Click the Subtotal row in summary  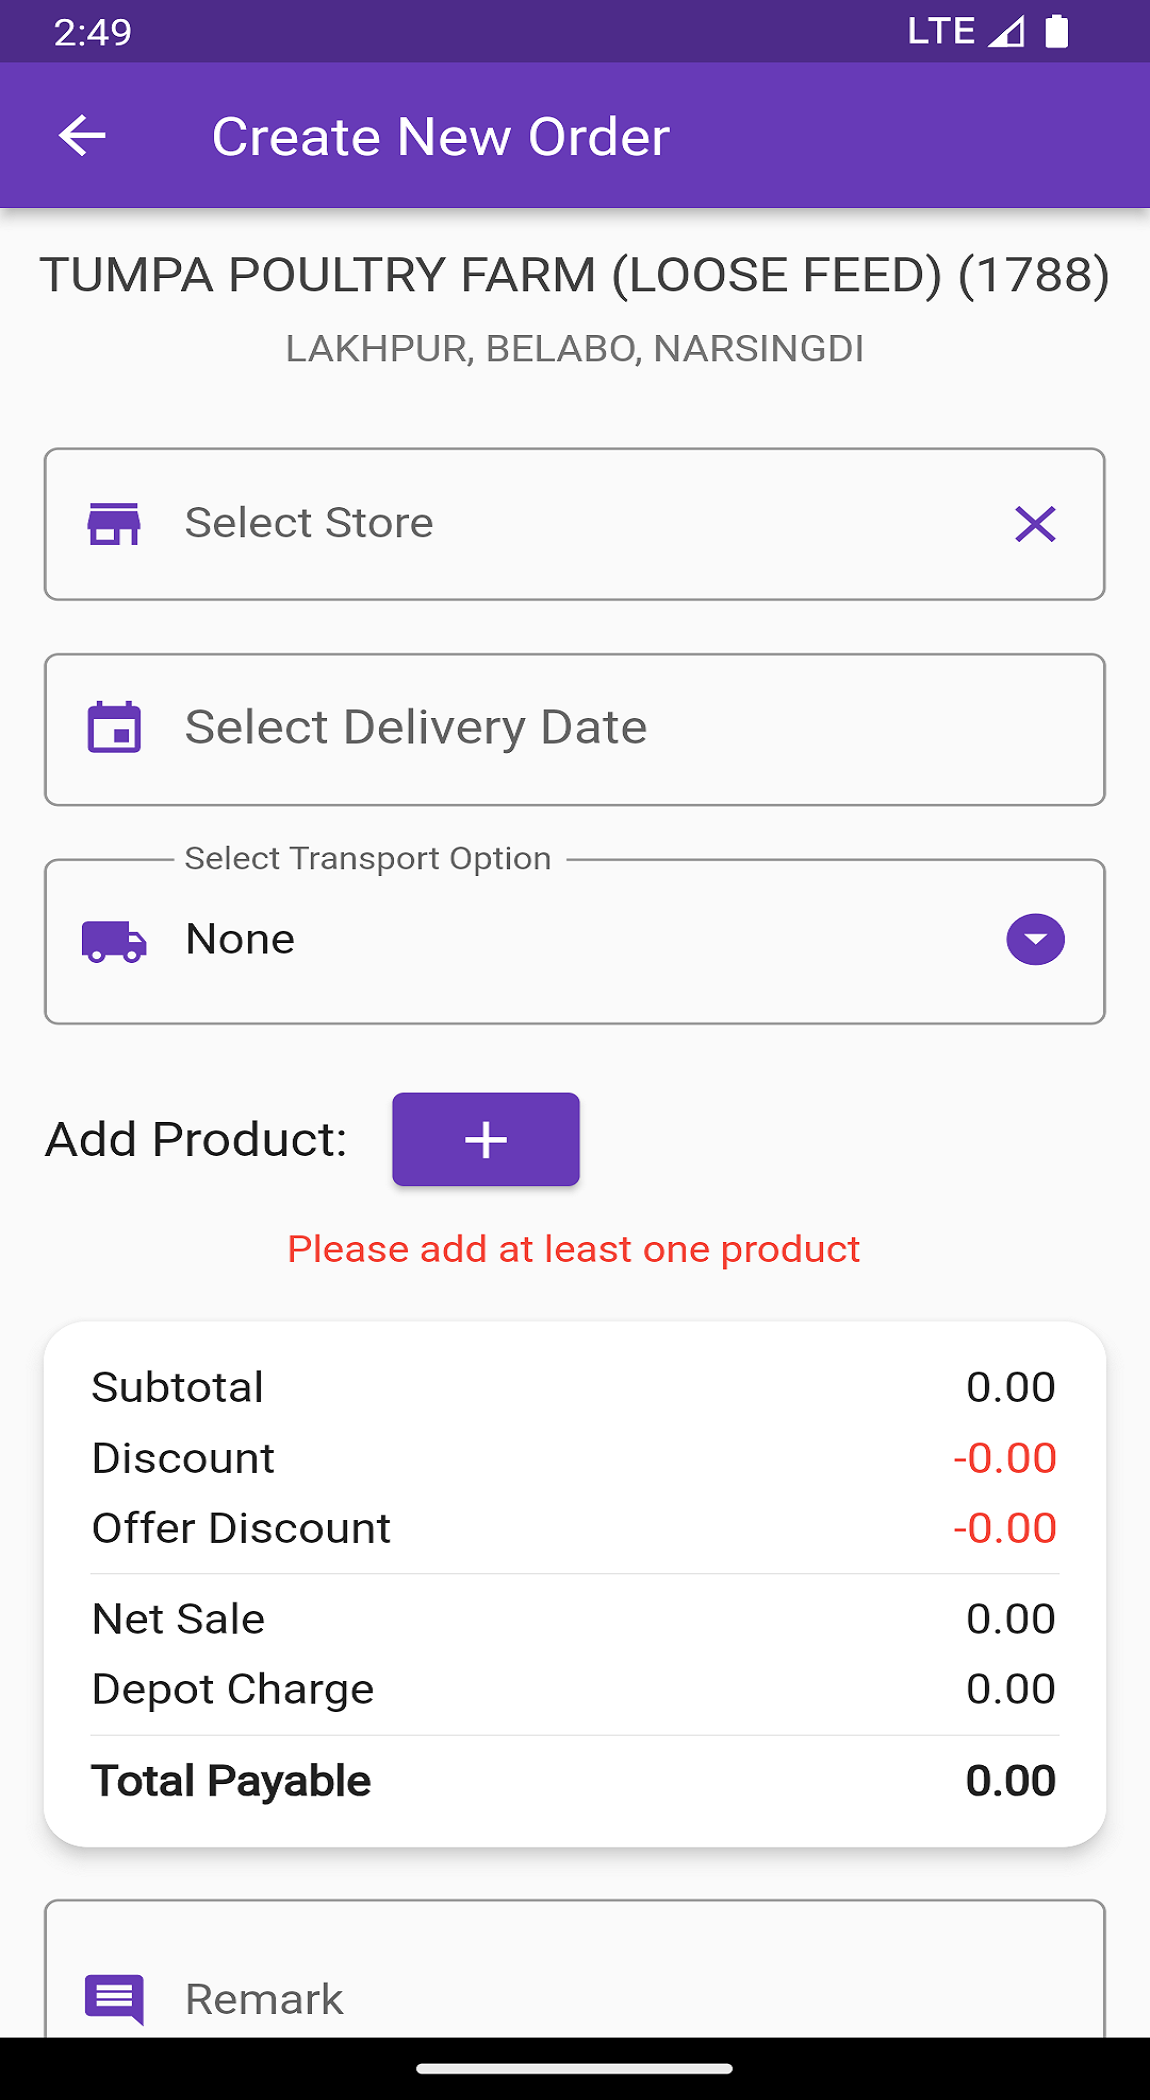[574, 1388]
